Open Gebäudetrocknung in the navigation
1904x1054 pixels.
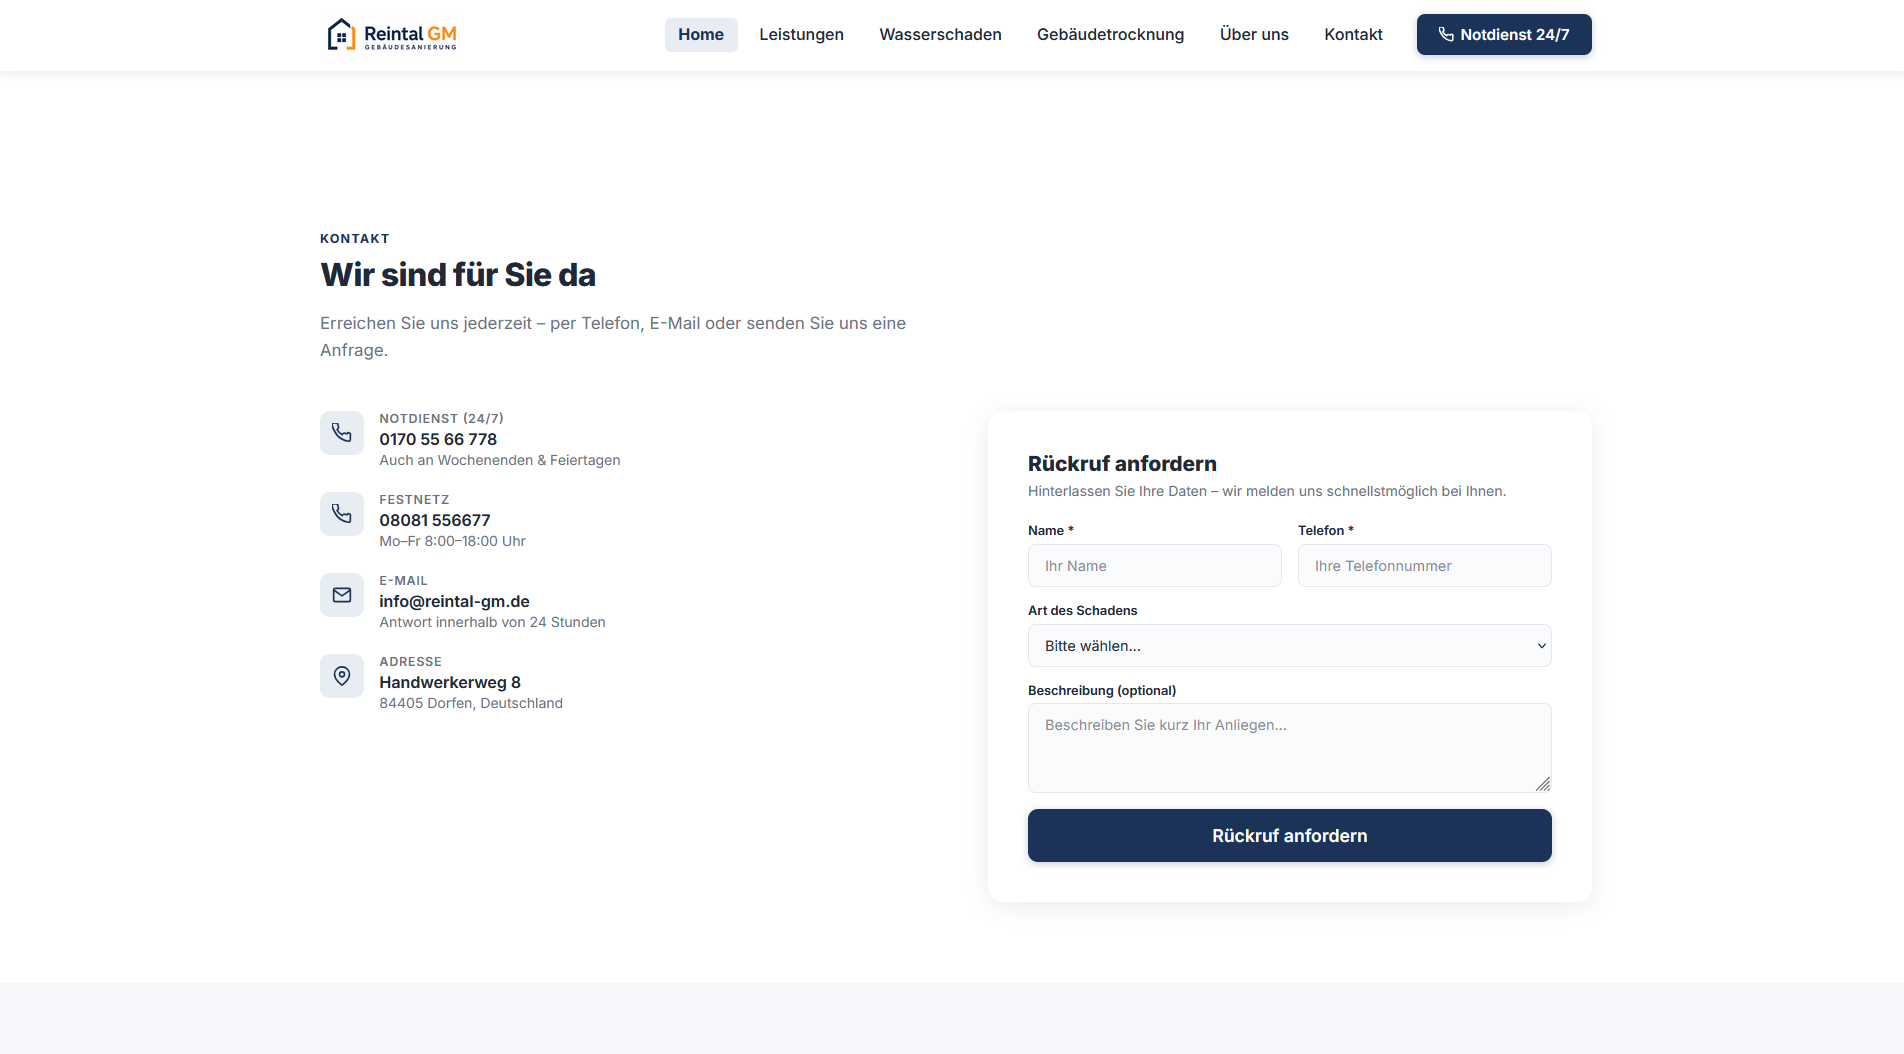1110,34
